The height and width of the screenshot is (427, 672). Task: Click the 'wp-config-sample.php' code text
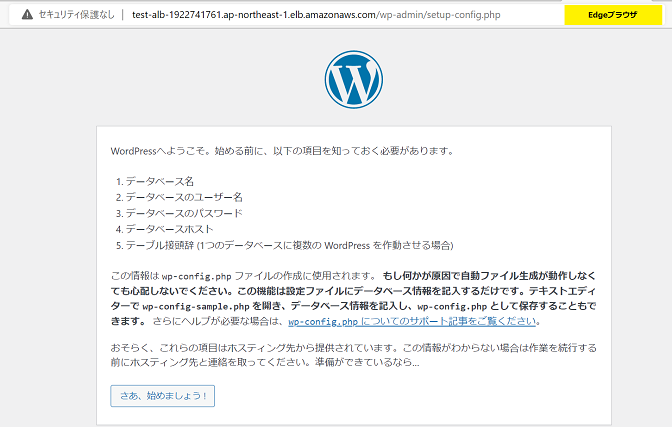coord(196,306)
